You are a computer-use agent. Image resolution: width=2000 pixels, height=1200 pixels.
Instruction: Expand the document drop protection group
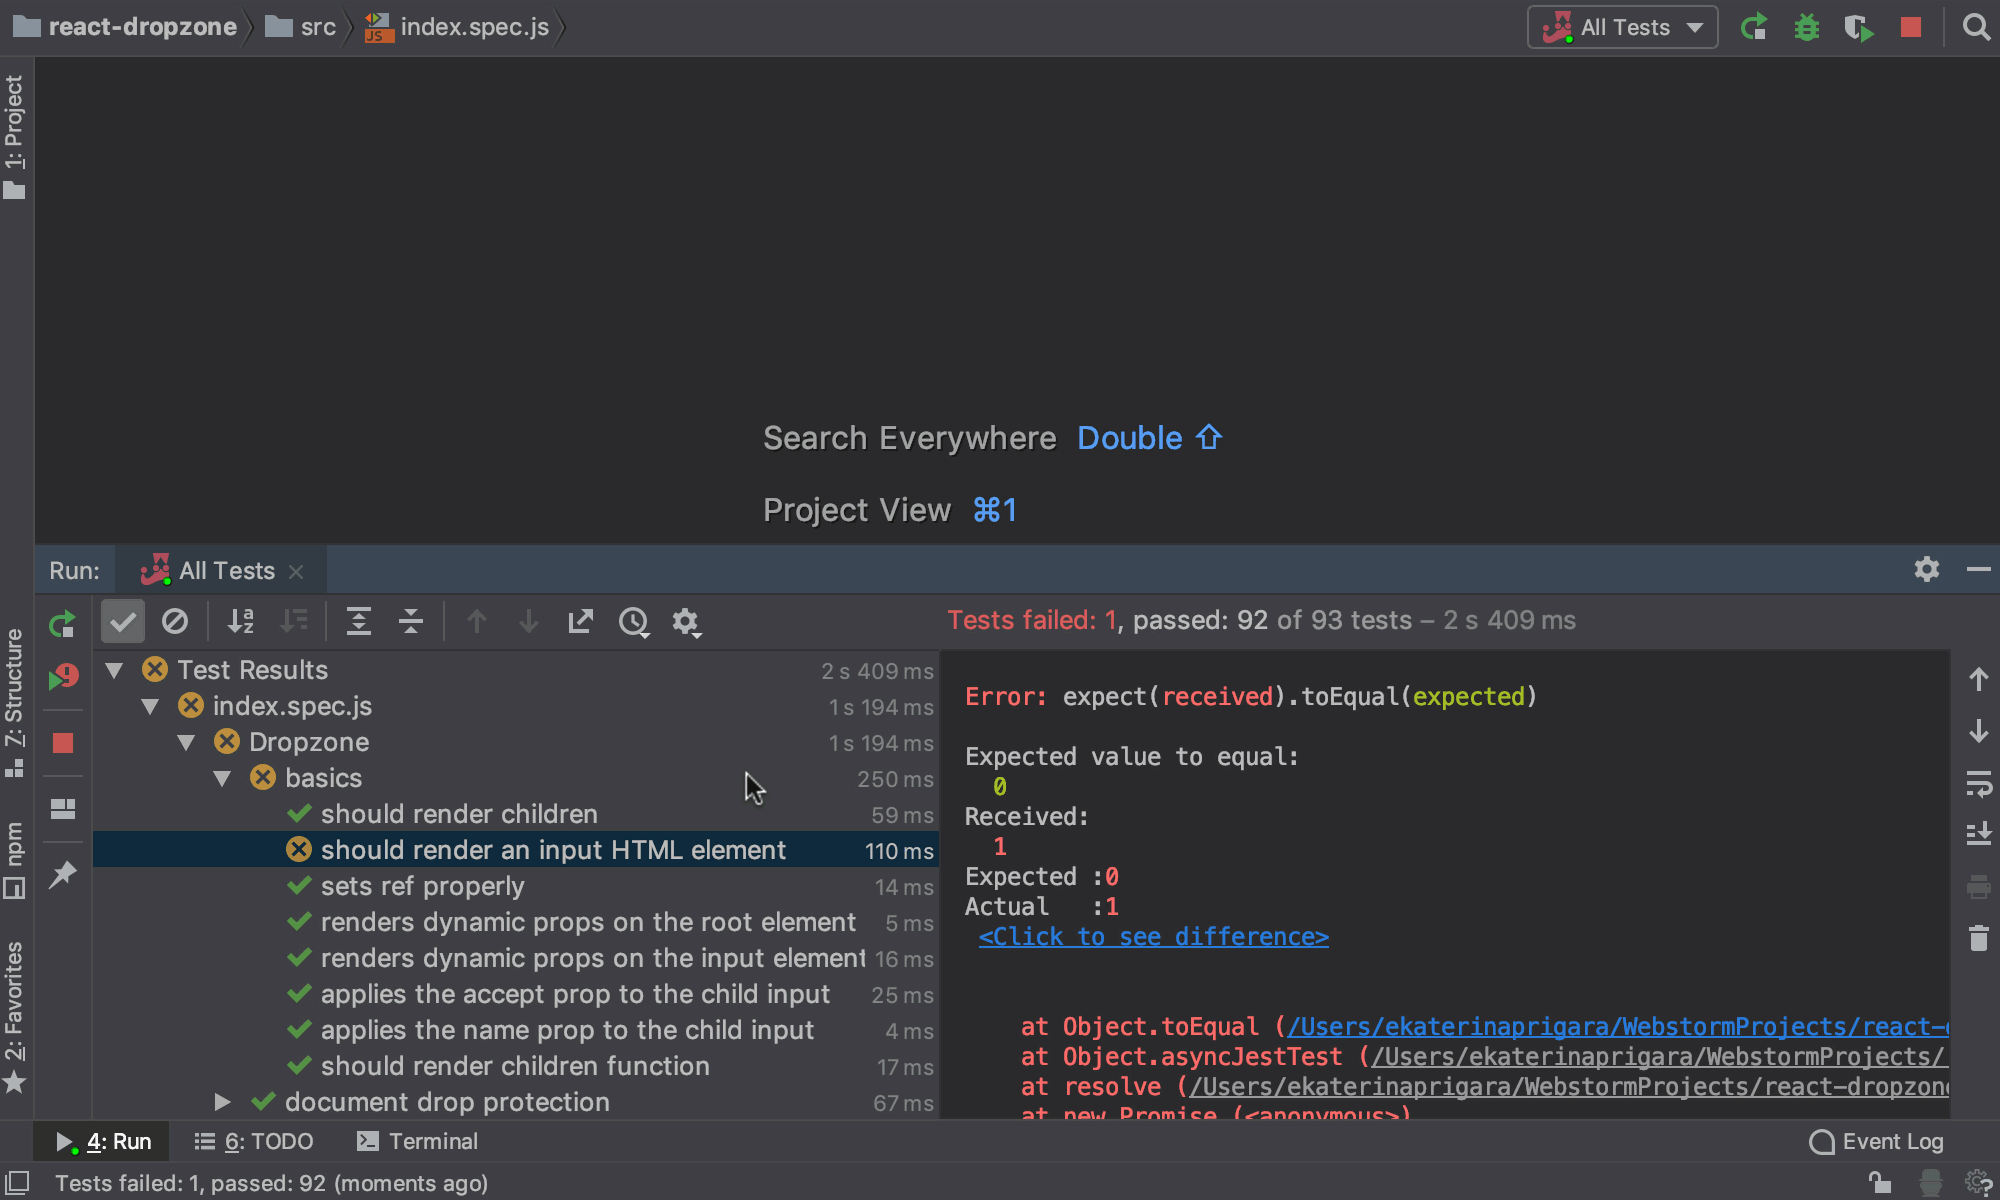pyautogui.click(x=222, y=1102)
